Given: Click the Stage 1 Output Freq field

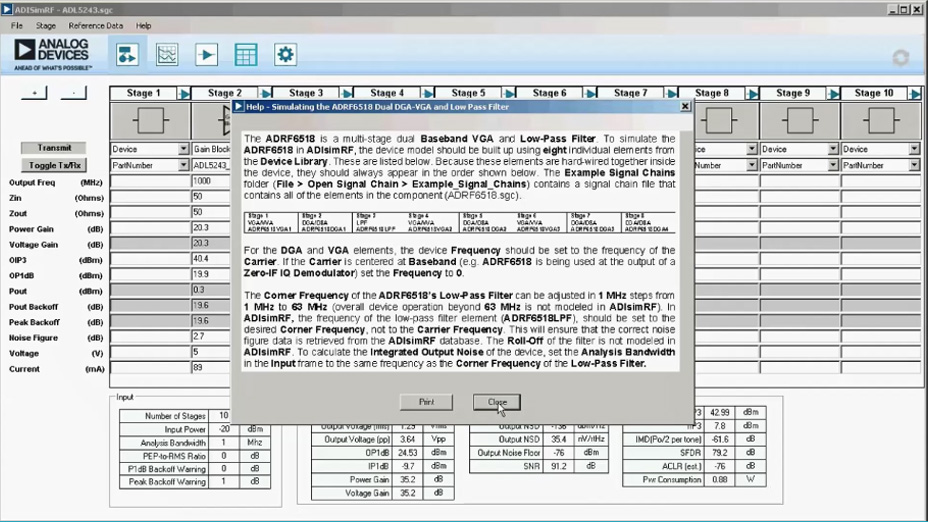Looking at the screenshot, I should click(x=150, y=182).
